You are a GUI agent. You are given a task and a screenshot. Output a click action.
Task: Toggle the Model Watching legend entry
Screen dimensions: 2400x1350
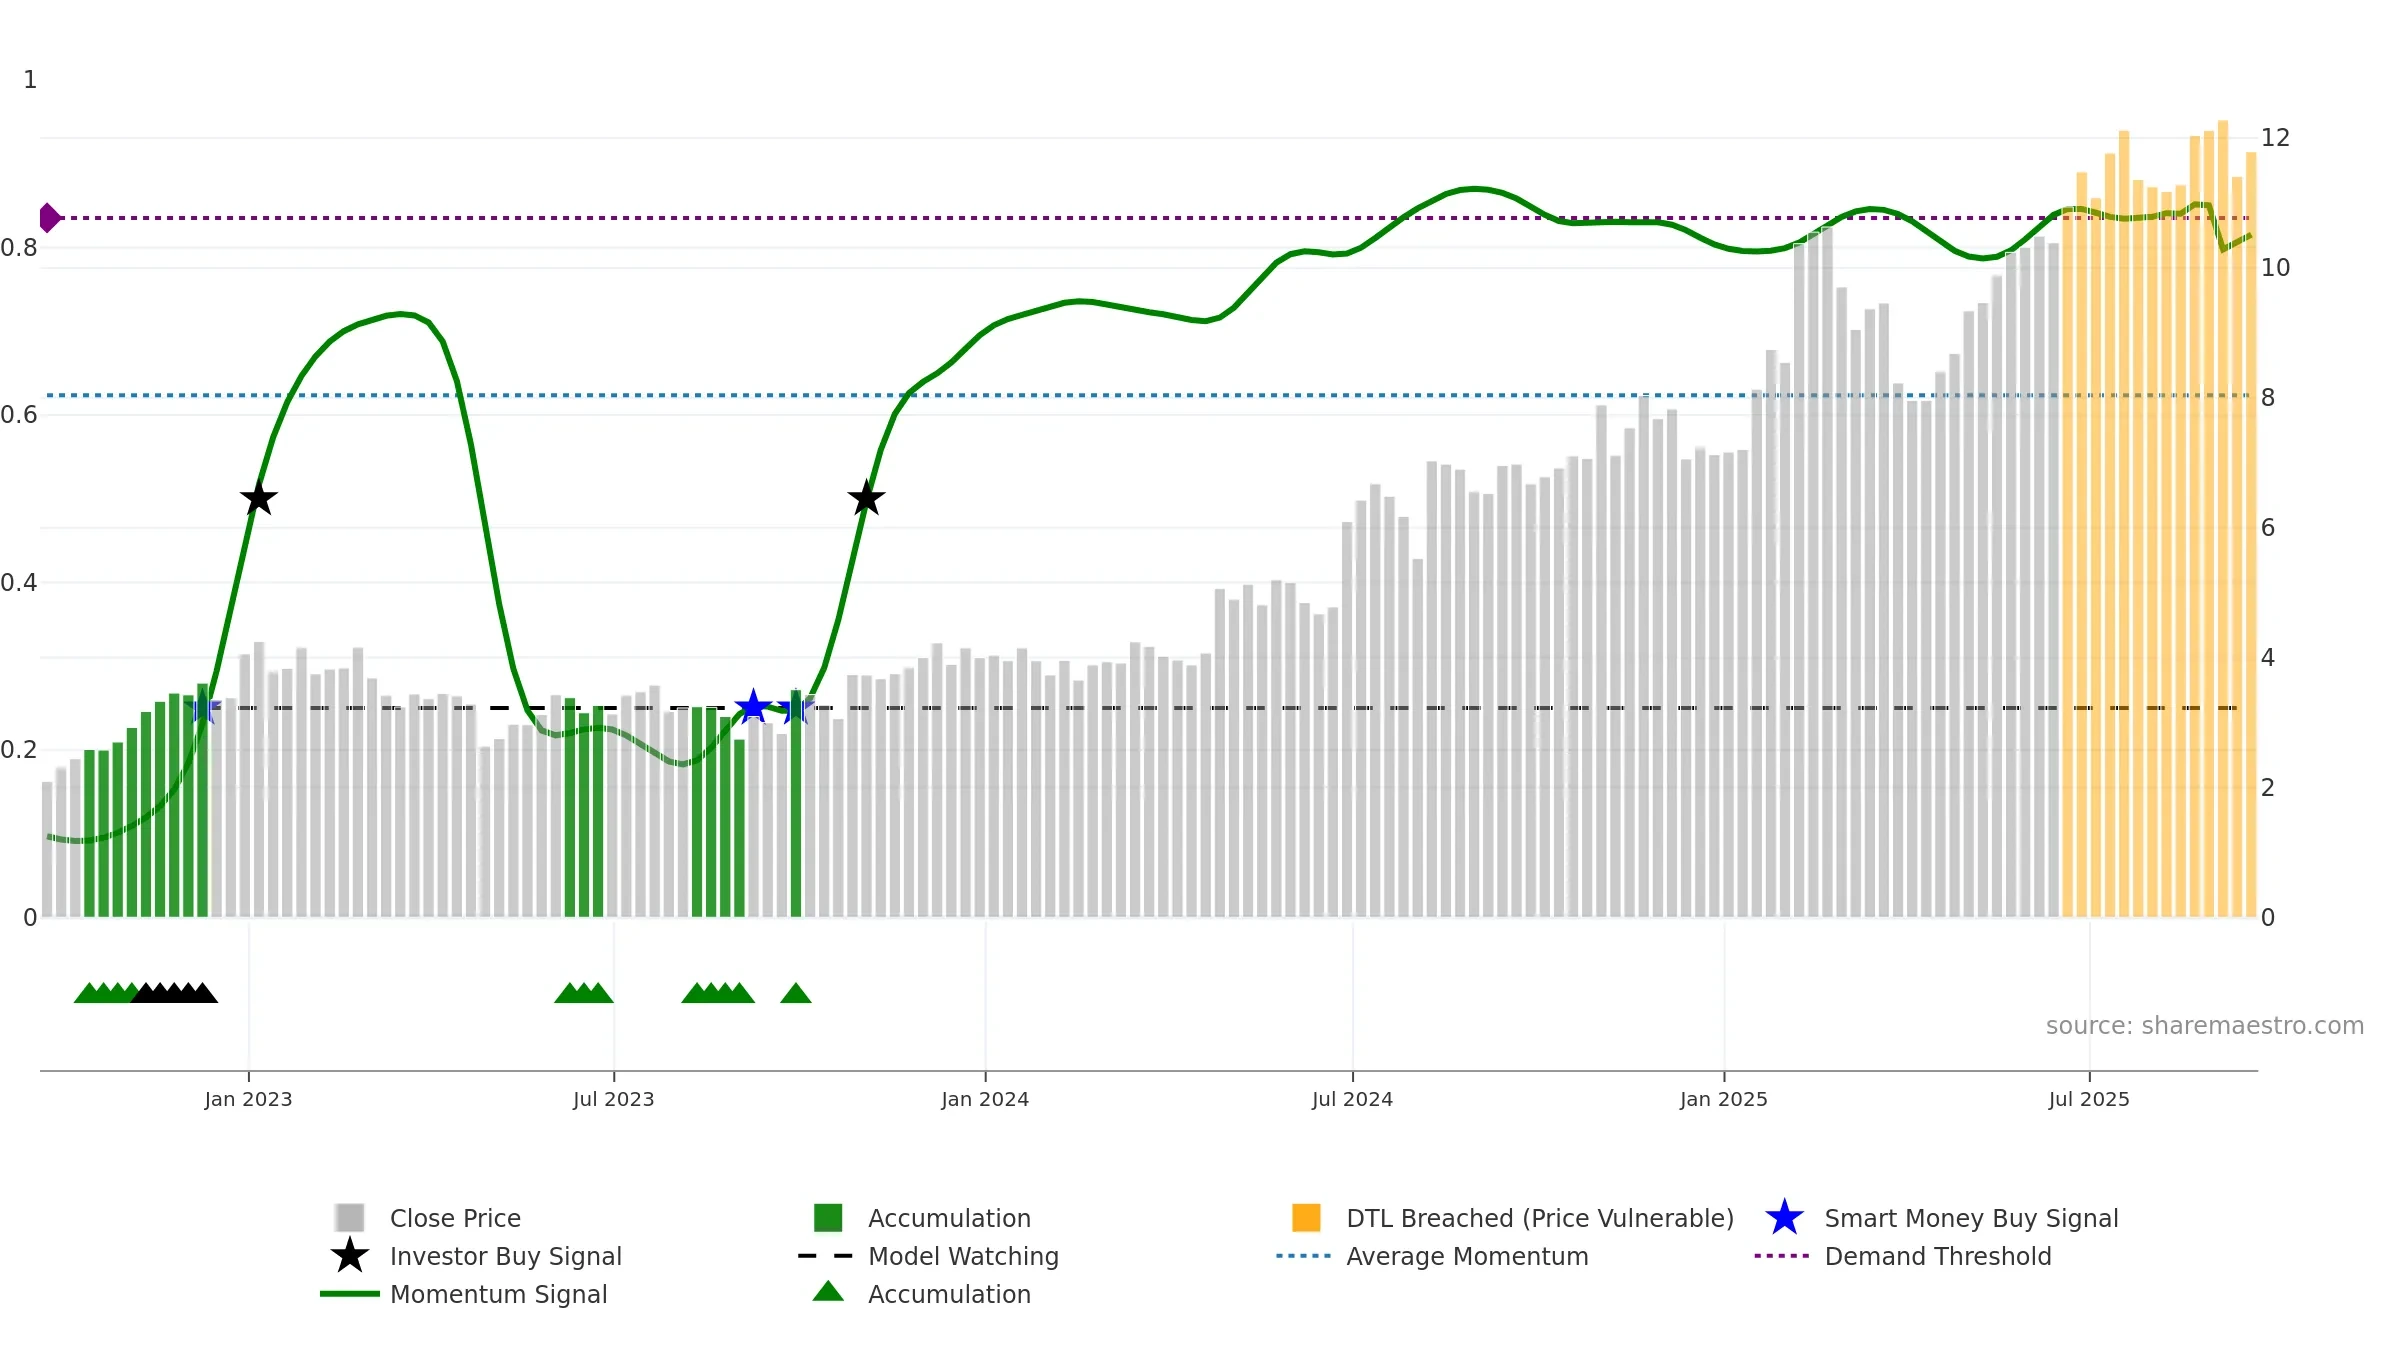[x=928, y=1256]
